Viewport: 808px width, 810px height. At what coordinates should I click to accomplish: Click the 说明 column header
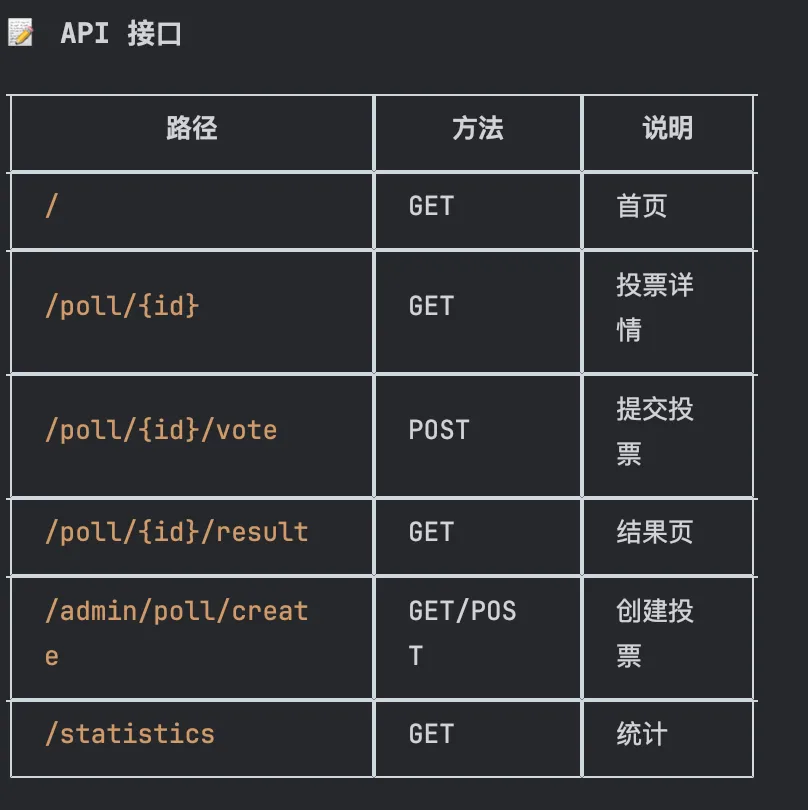click(x=667, y=128)
